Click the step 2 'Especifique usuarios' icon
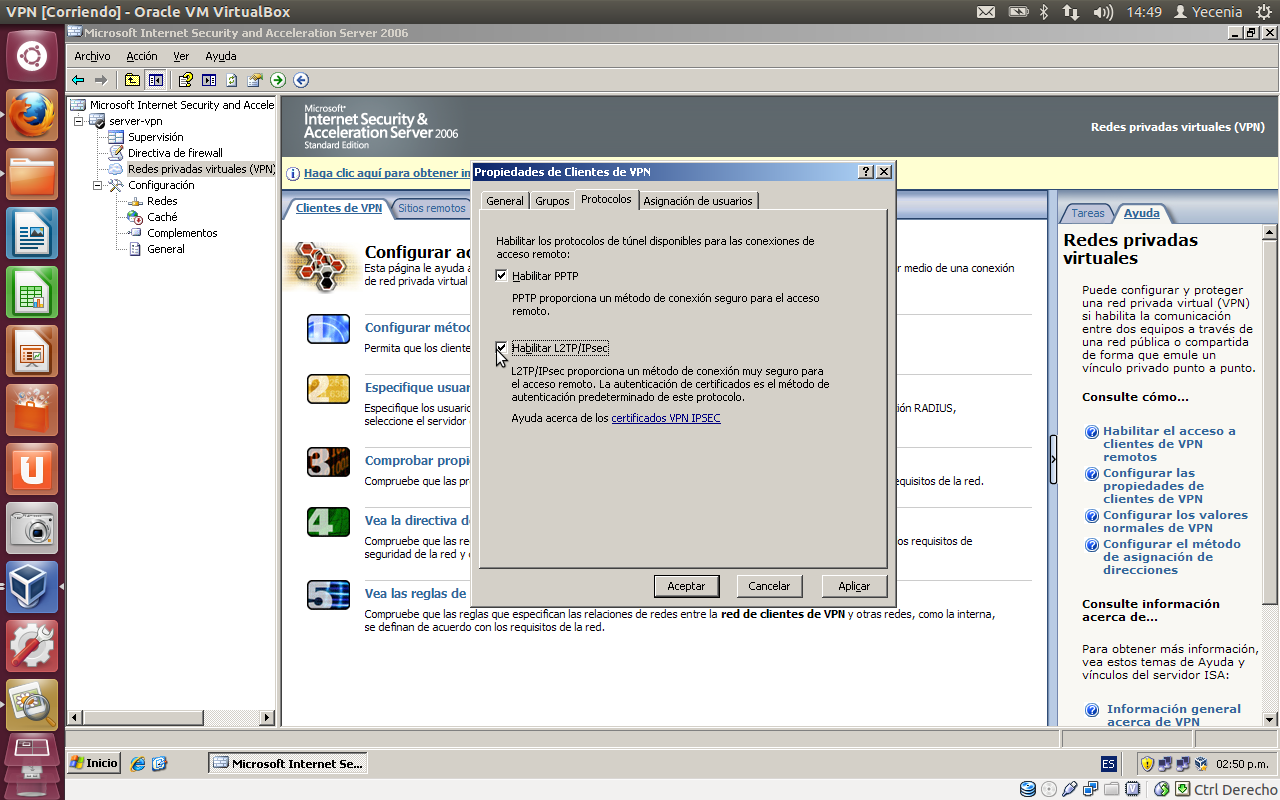1280x800 pixels. click(328, 389)
